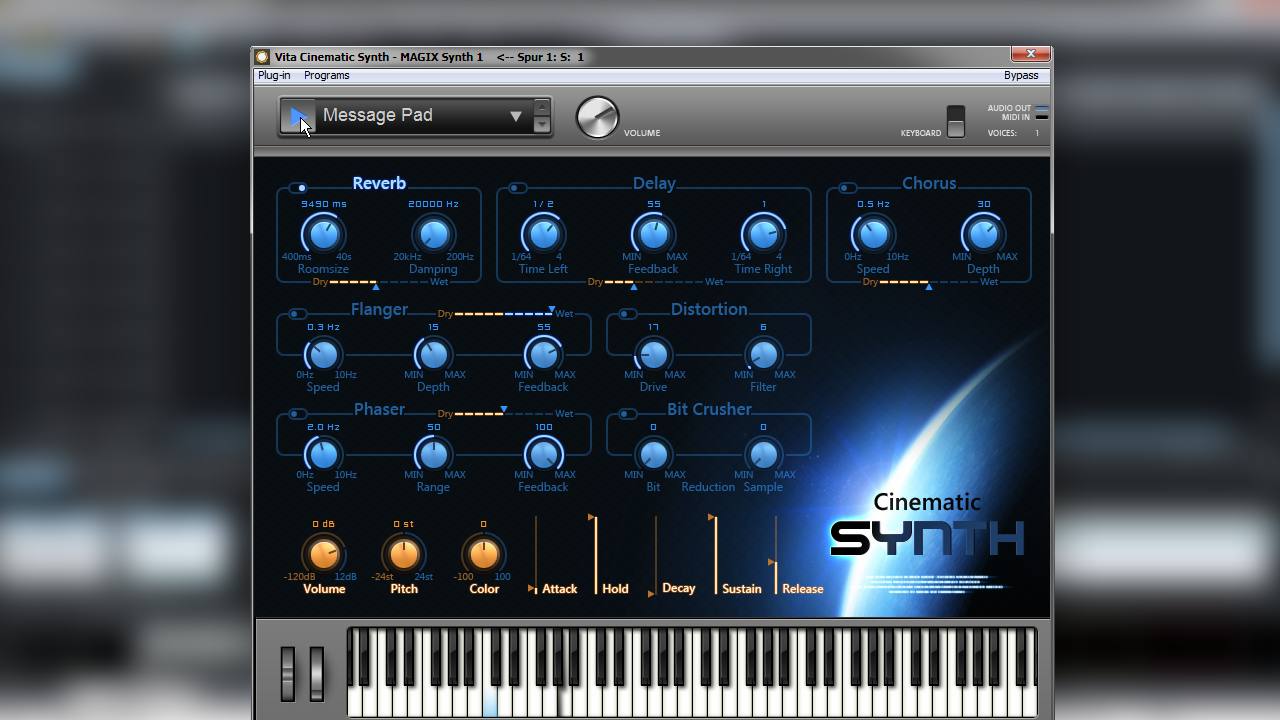
Task: Click the Phaser Feedback knob
Action: click(543, 454)
